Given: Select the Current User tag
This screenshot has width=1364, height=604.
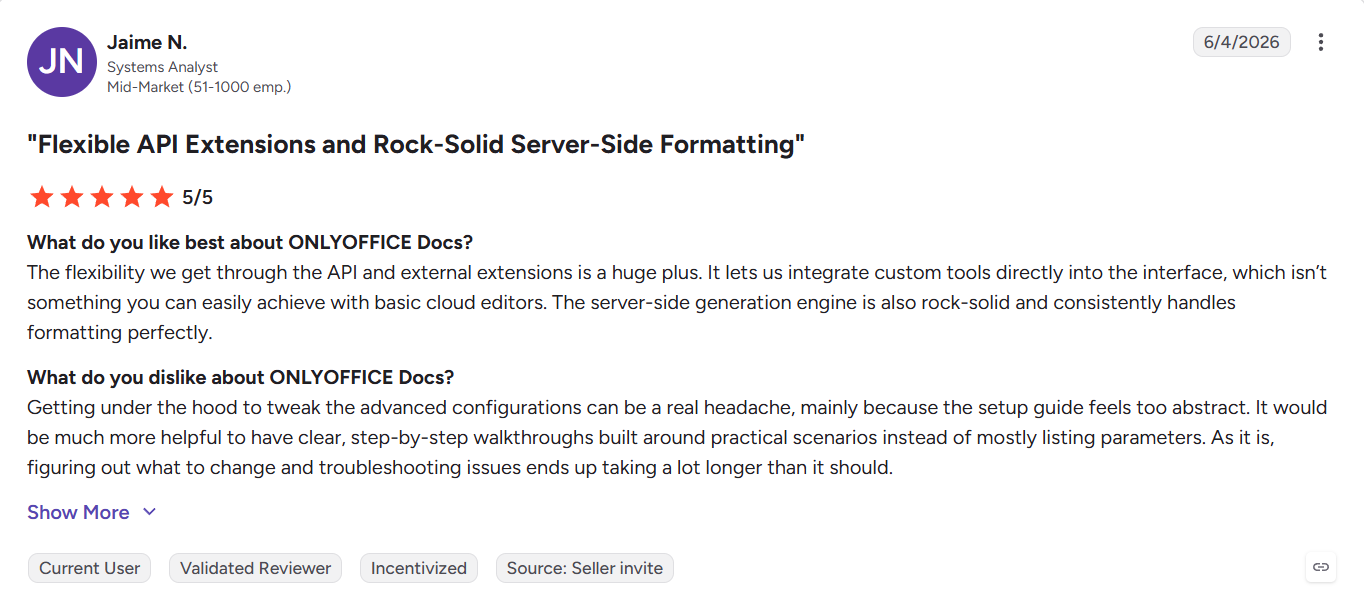Looking at the screenshot, I should [90, 568].
